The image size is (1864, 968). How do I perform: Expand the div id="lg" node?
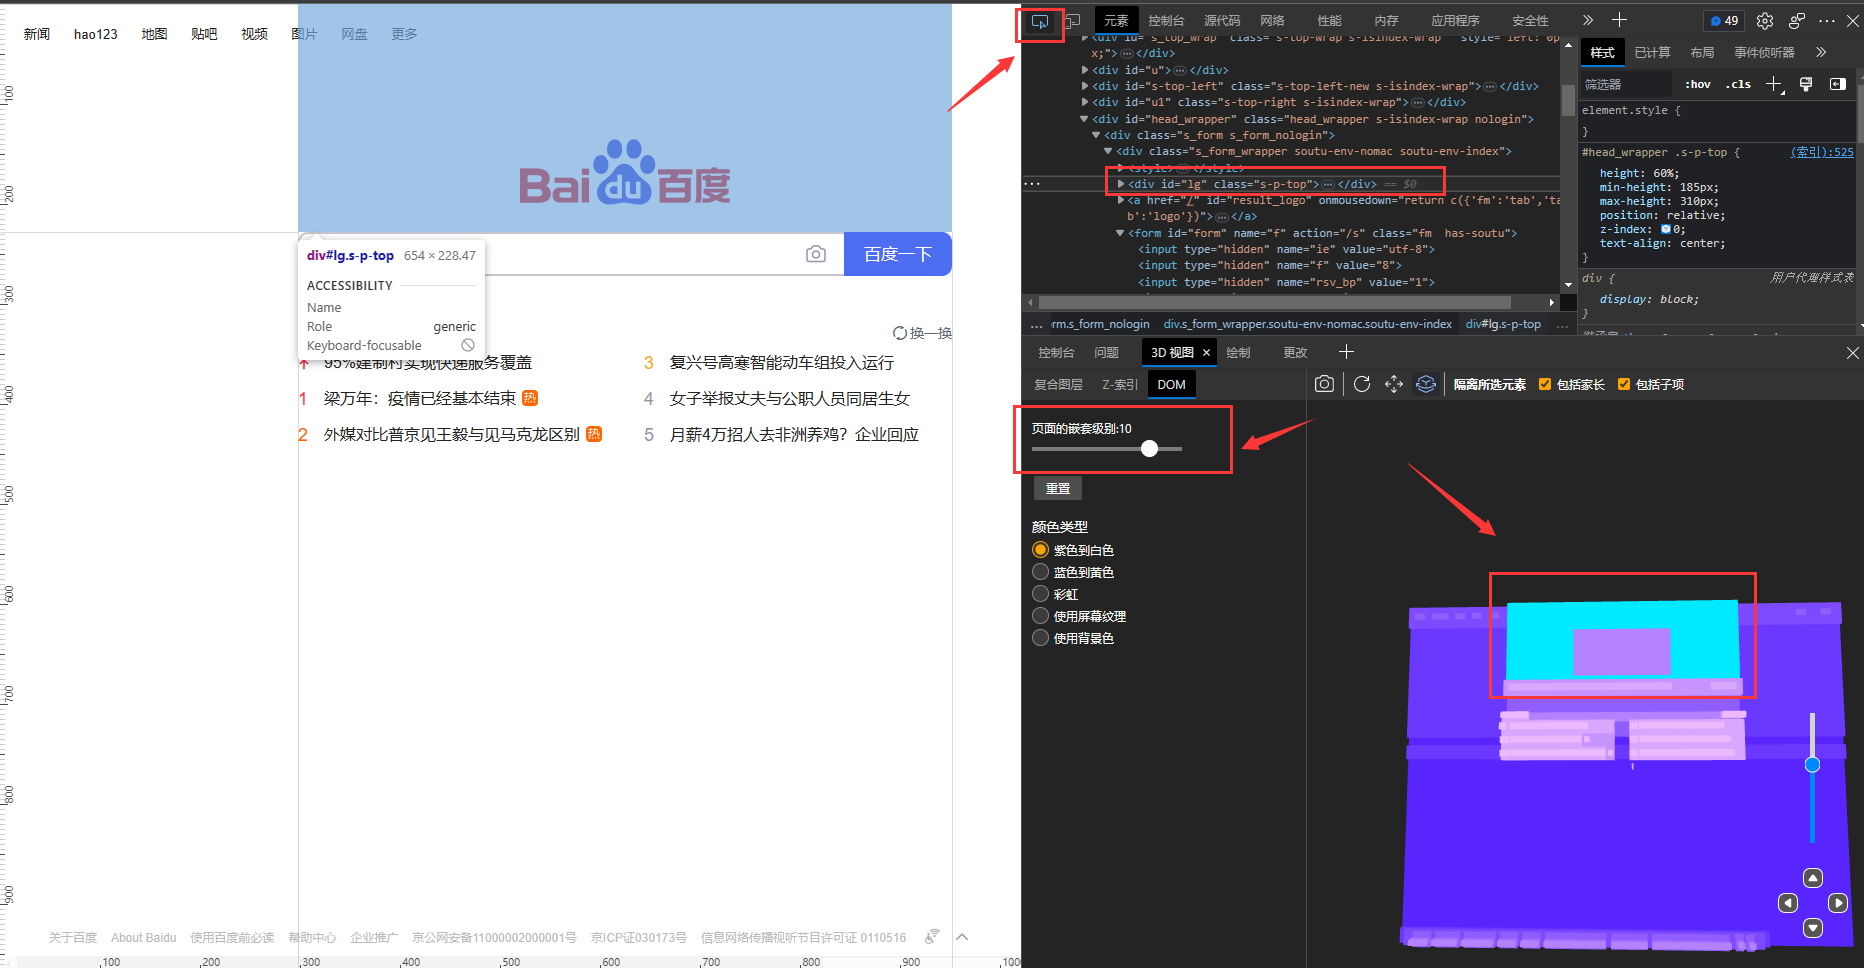pos(1121,184)
